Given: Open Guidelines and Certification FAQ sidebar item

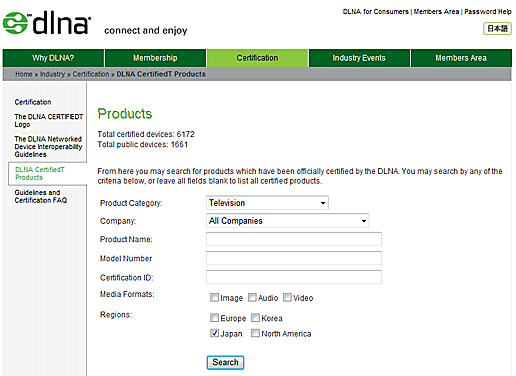Looking at the screenshot, I should (x=41, y=196).
